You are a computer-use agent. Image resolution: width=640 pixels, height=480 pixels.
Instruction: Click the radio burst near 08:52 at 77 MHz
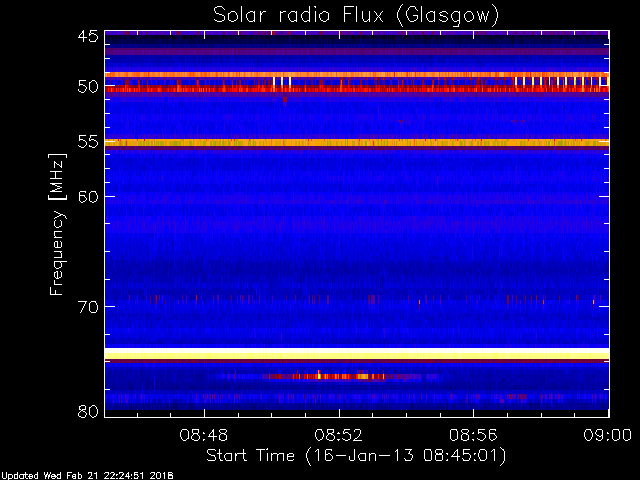pos(331,376)
